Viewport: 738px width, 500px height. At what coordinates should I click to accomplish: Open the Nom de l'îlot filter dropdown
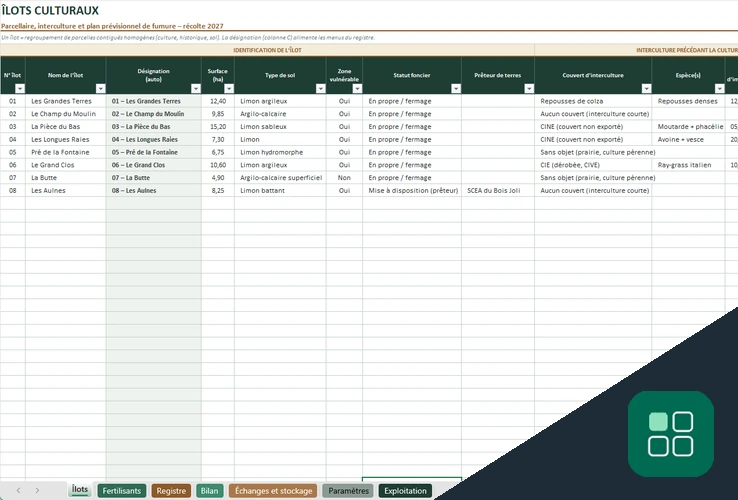click(101, 89)
